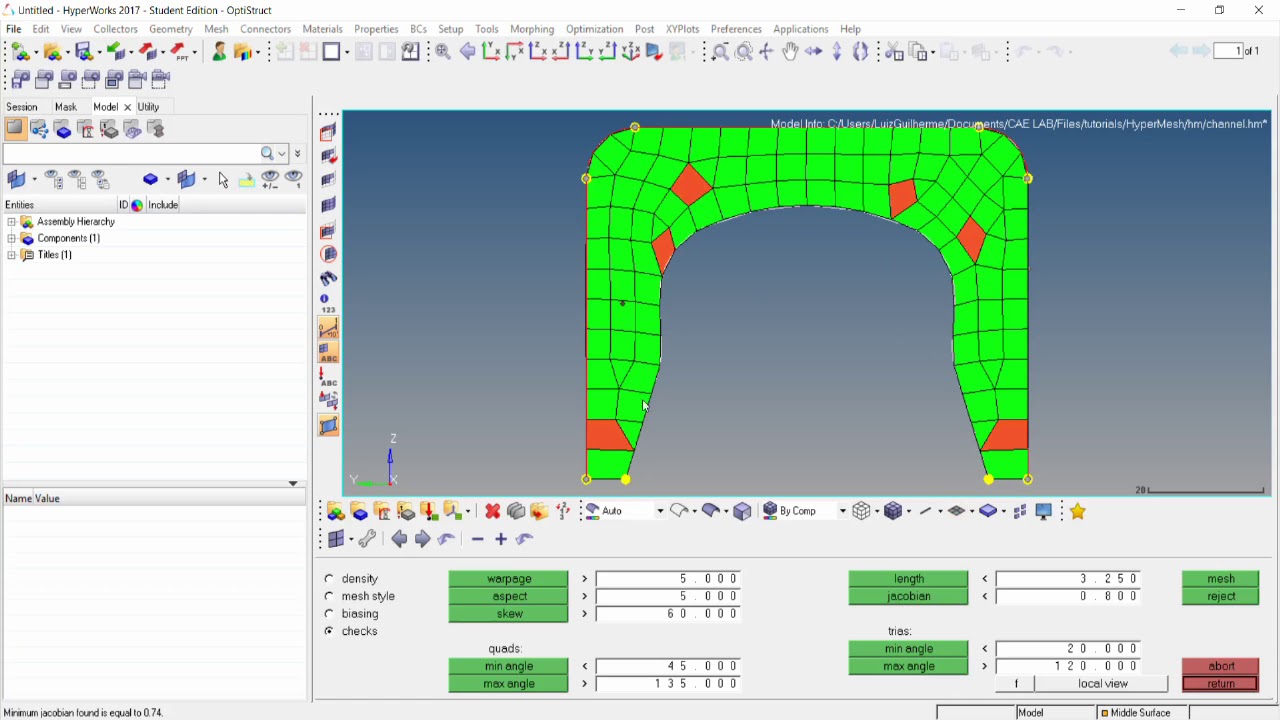Screen dimensions: 1280x720
Task: Switch to the Mask tab
Action: (66, 107)
